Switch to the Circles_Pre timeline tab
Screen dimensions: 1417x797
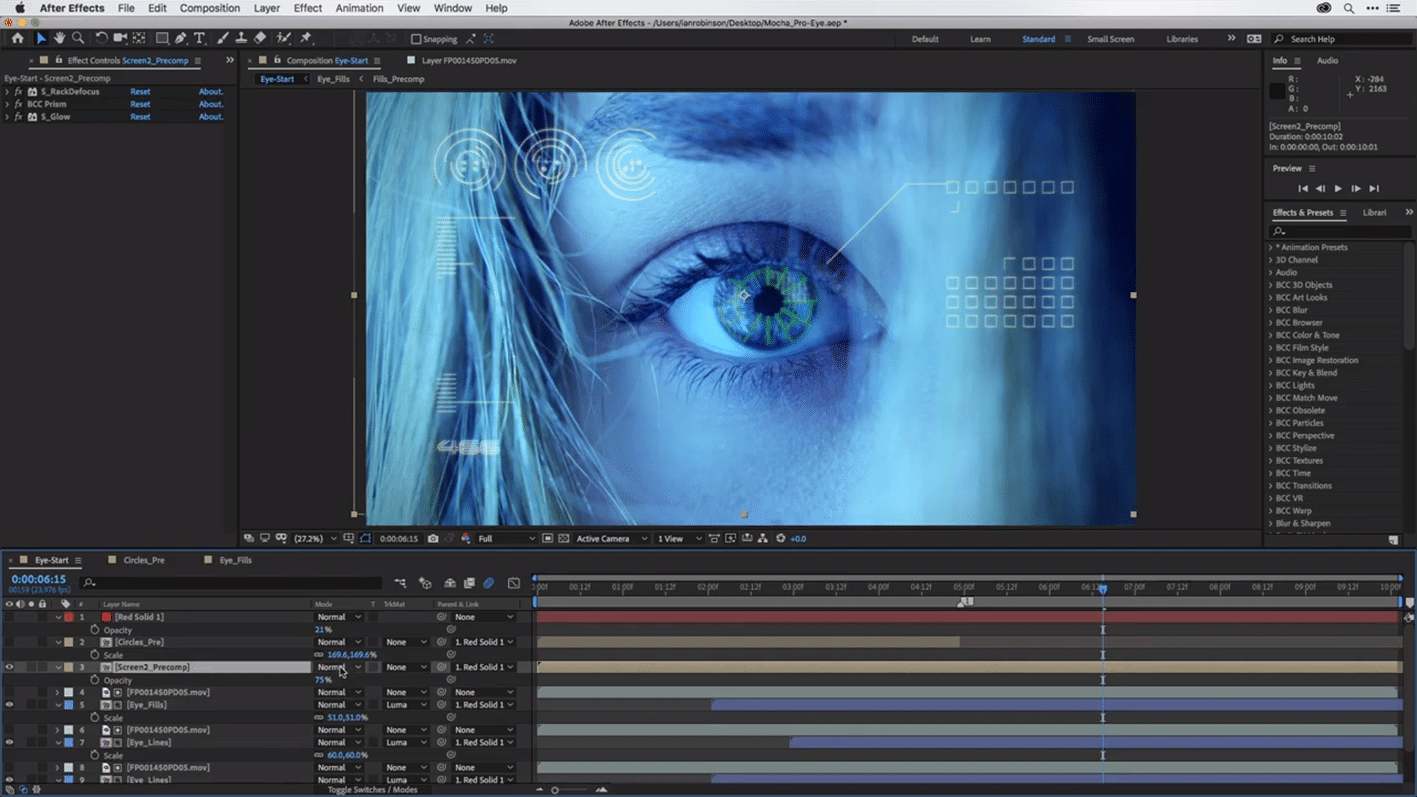point(144,560)
